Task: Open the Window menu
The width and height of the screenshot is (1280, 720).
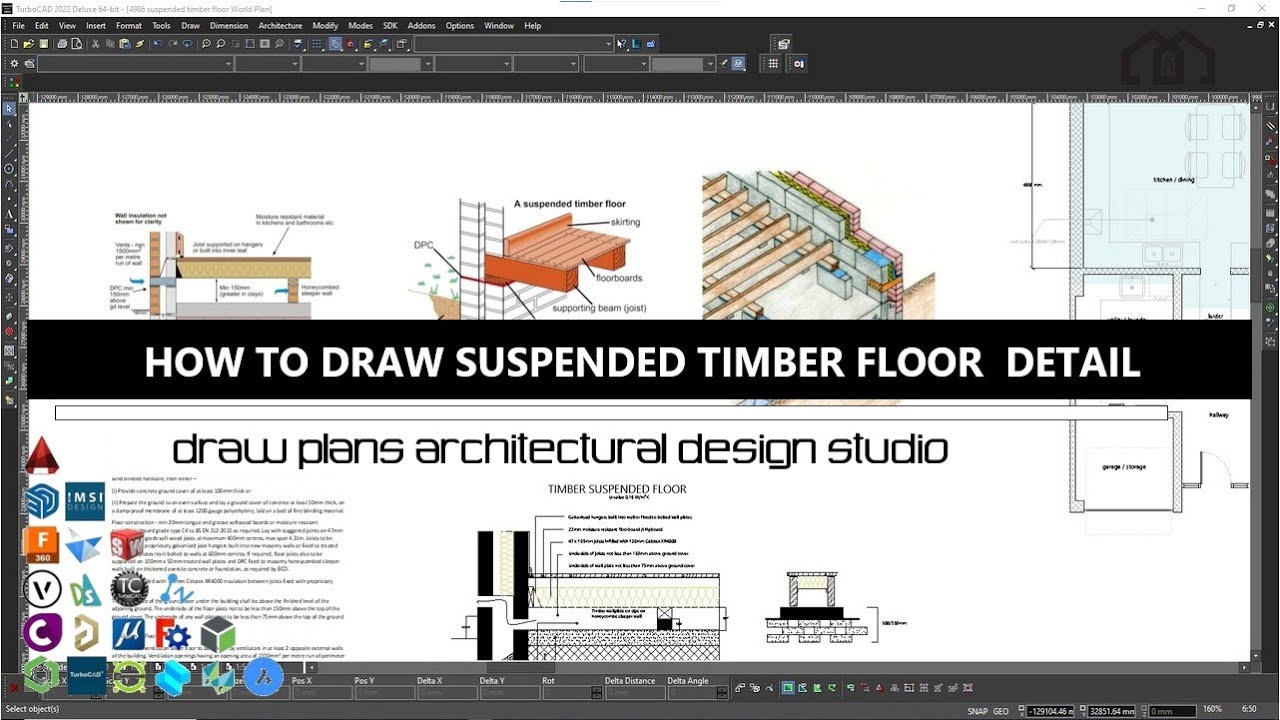Action: (499, 26)
